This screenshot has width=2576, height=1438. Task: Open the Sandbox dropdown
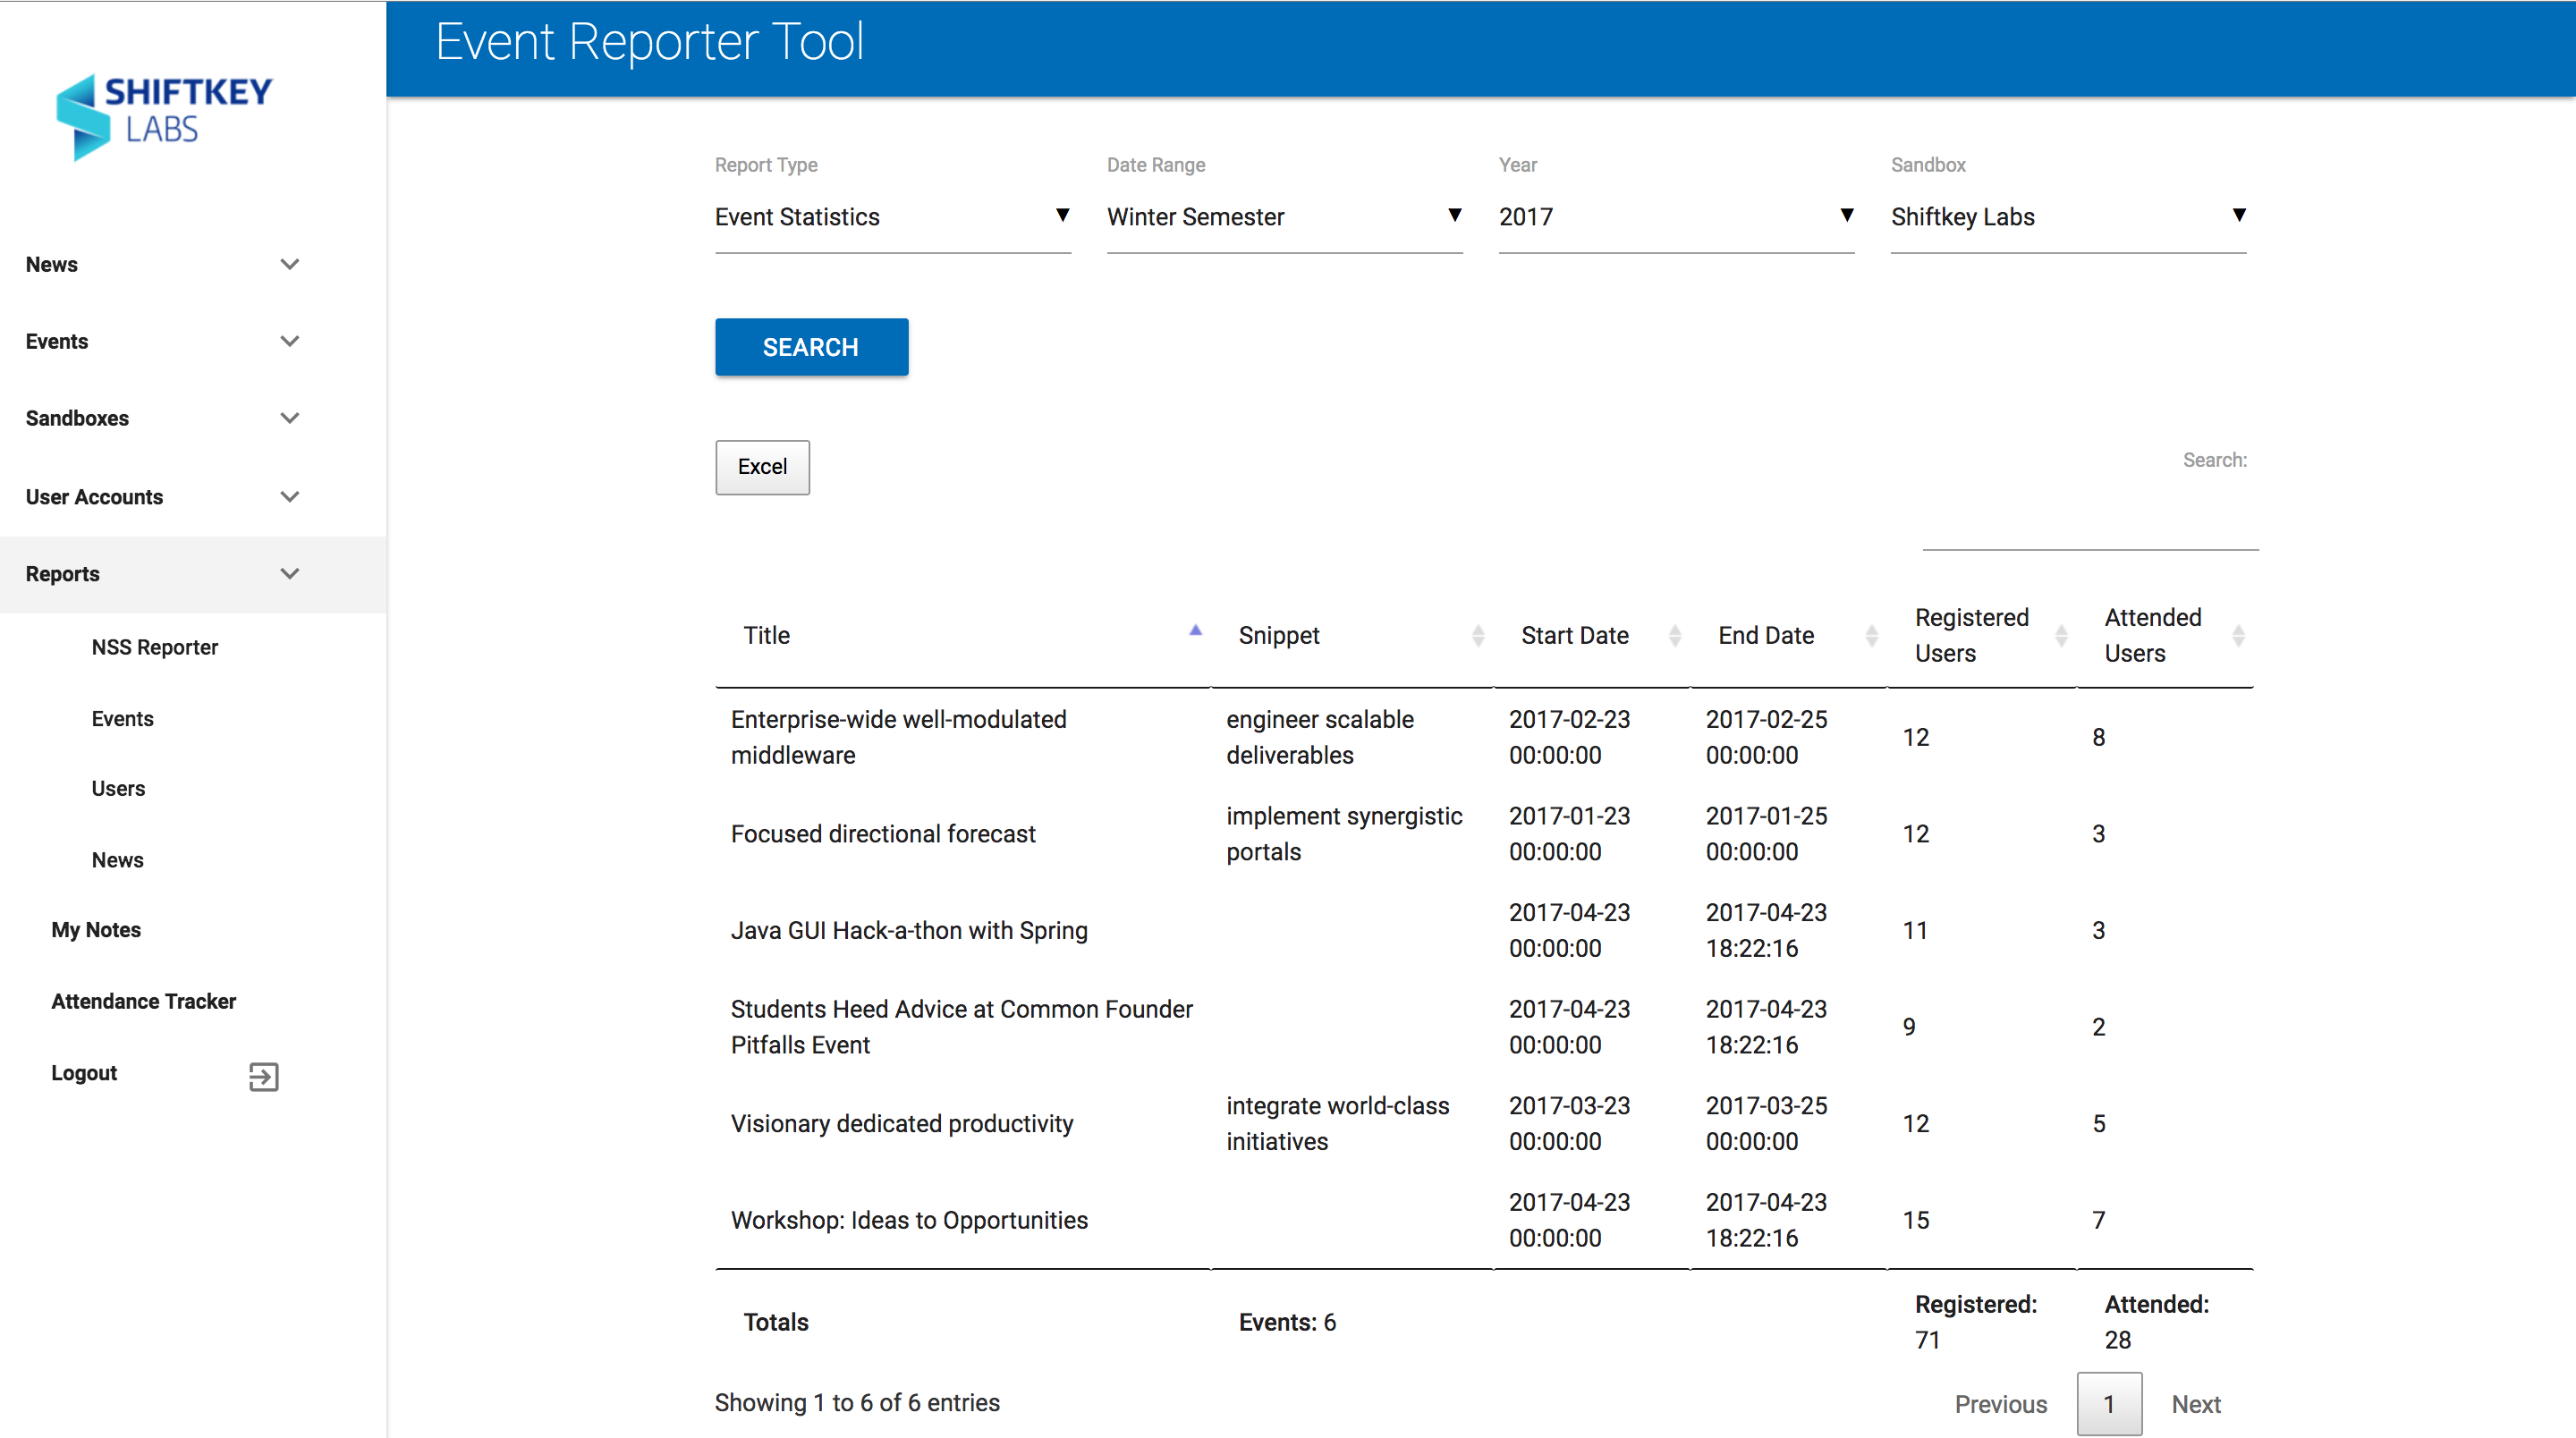click(2069, 217)
